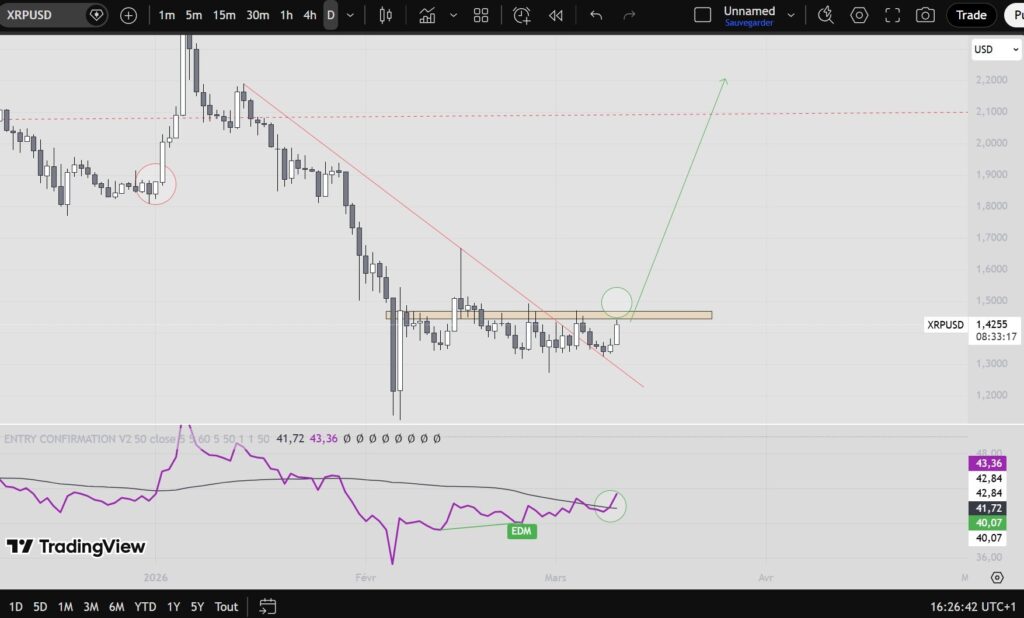This screenshot has width=1024, height=618.
Task: Take a chart snapshot with the camera icon
Action: click(925, 15)
